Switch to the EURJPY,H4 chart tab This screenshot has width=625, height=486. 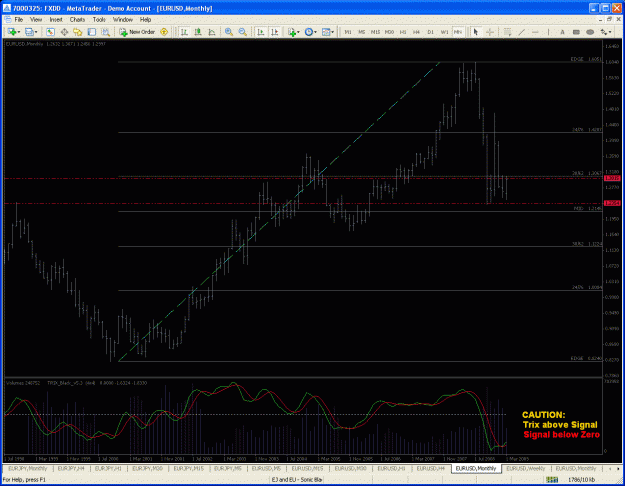pyautogui.click(x=71, y=468)
